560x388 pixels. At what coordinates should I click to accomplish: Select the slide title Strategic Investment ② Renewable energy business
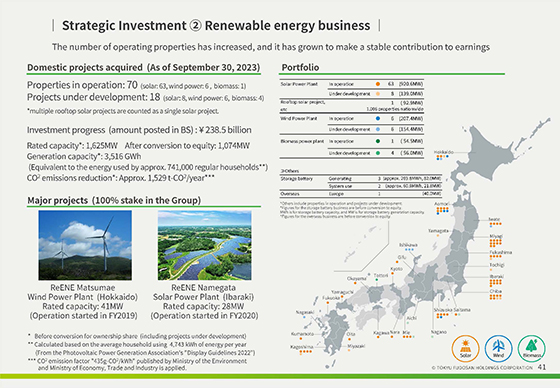(x=216, y=25)
